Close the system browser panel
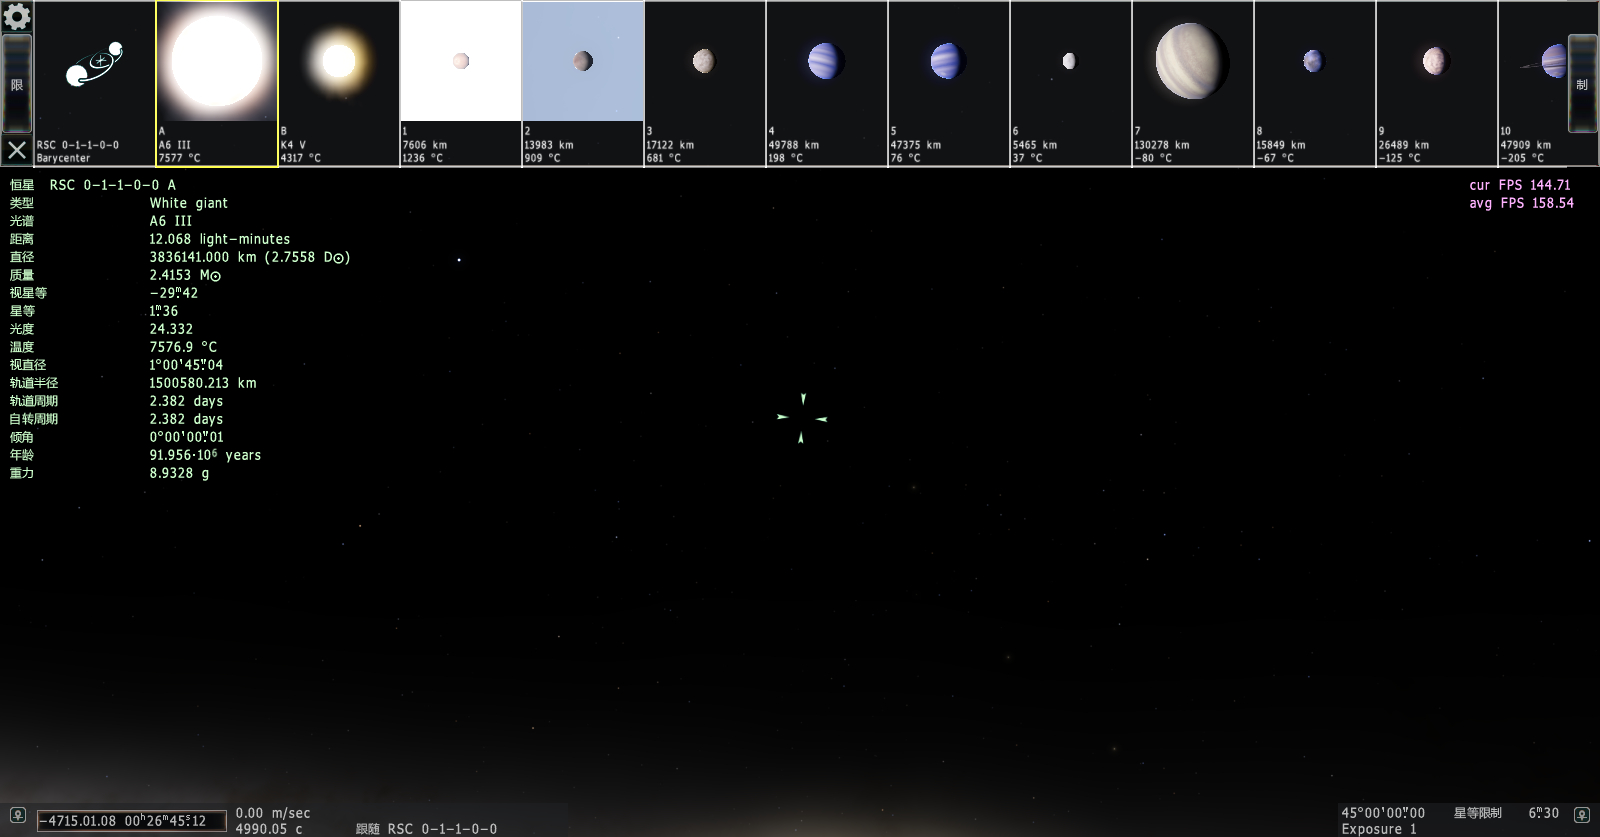1600x837 pixels. (x=17, y=151)
